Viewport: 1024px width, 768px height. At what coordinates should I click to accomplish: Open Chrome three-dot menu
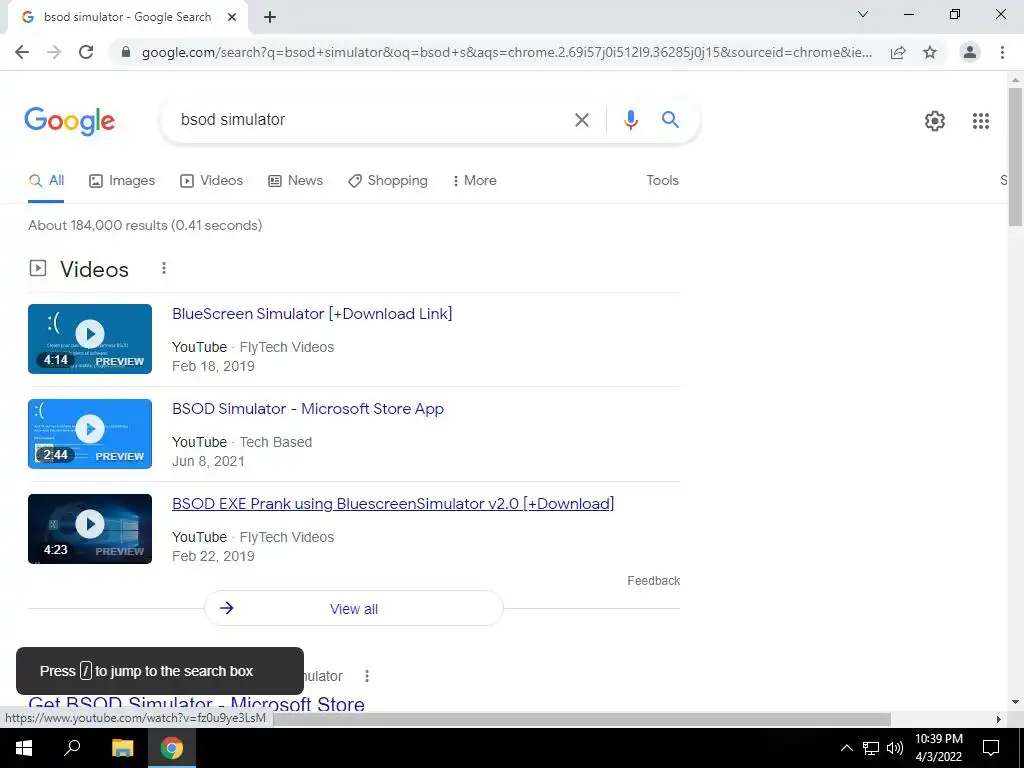tap(1002, 52)
